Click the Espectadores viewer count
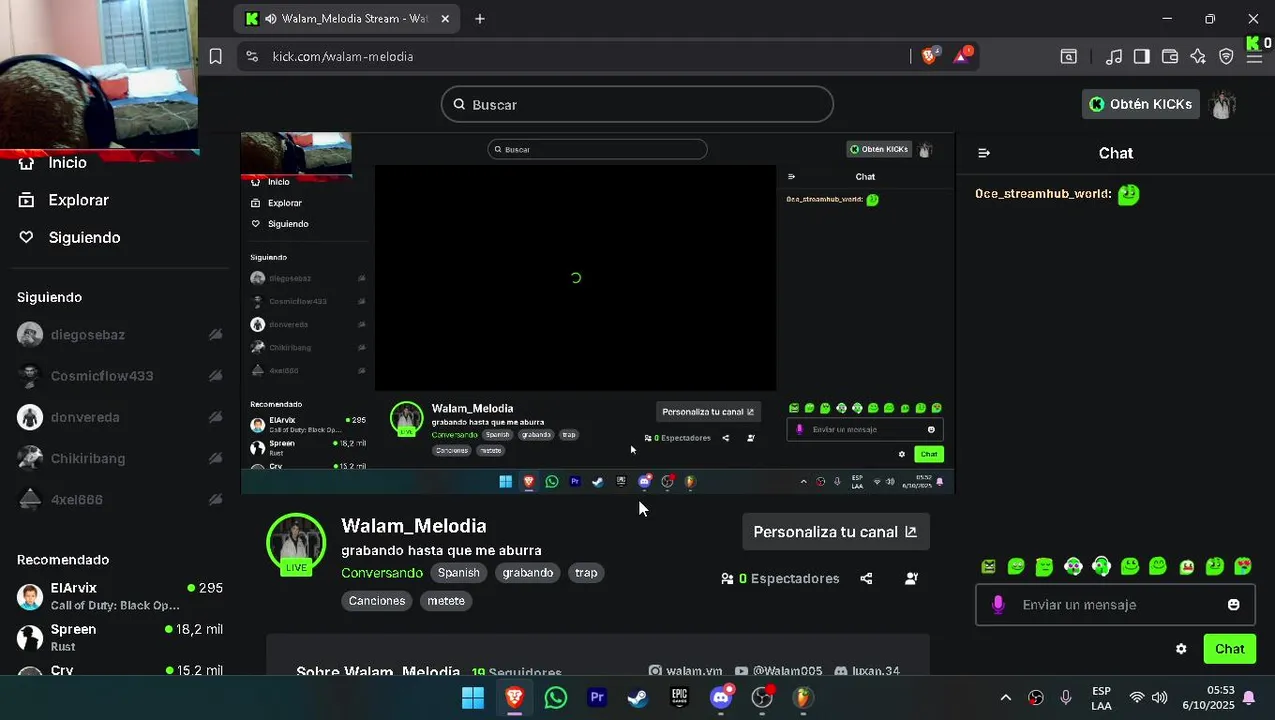This screenshot has height=720, width=1275. coord(780,578)
